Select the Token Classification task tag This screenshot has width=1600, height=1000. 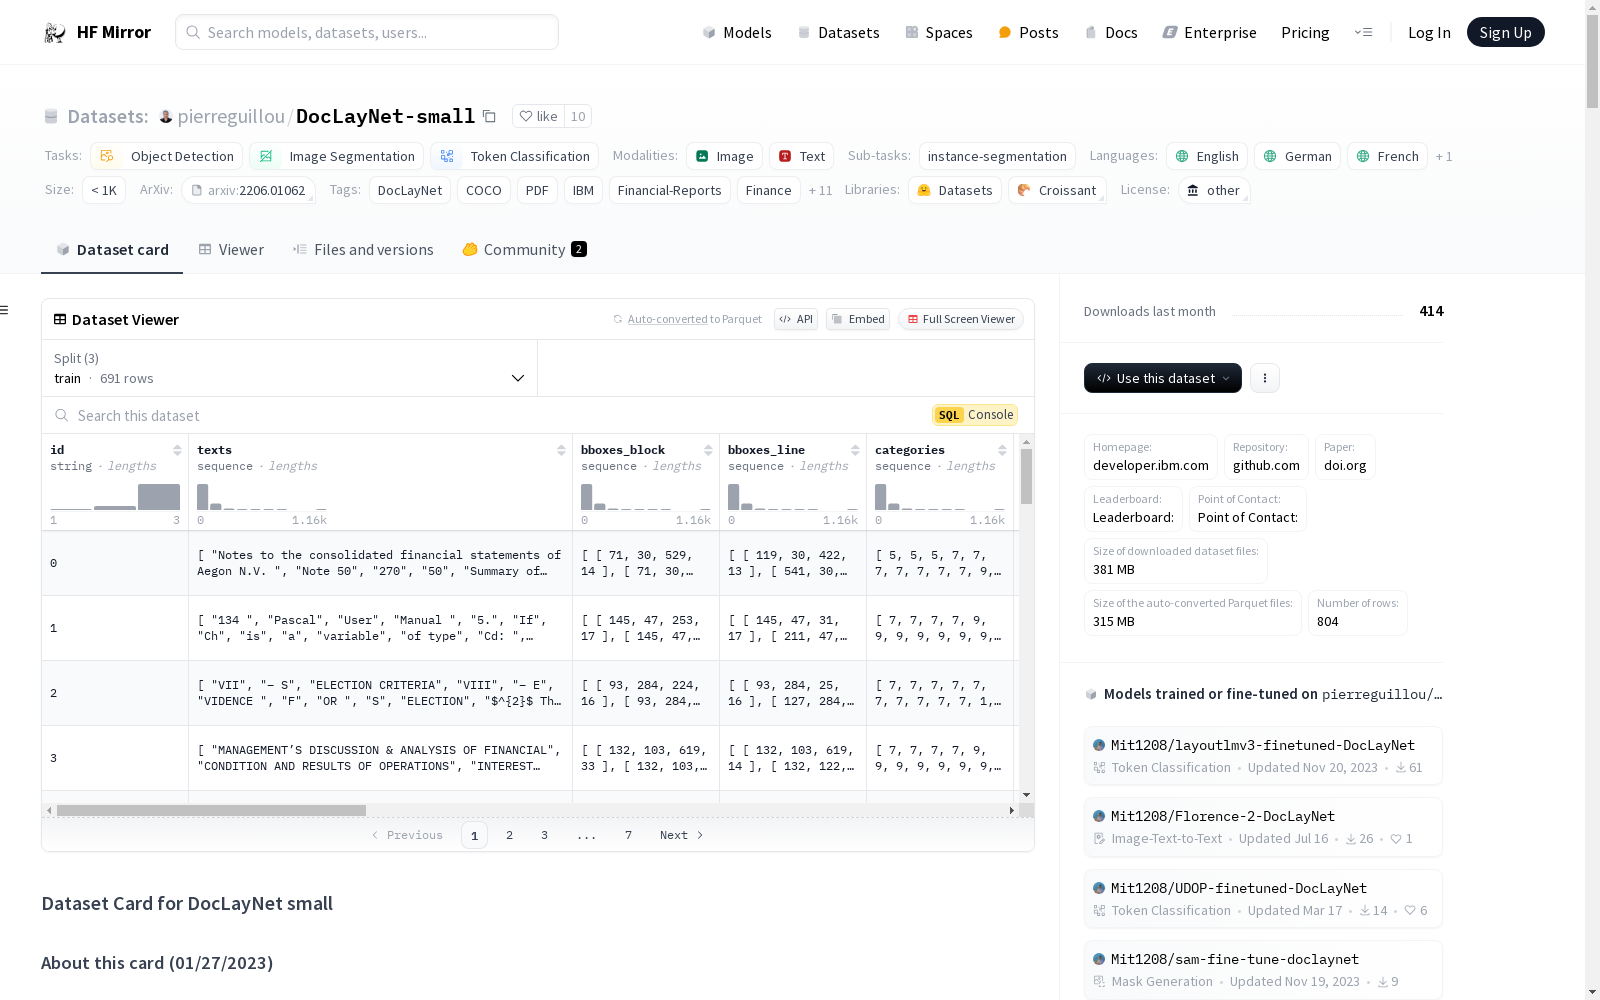click(x=515, y=156)
